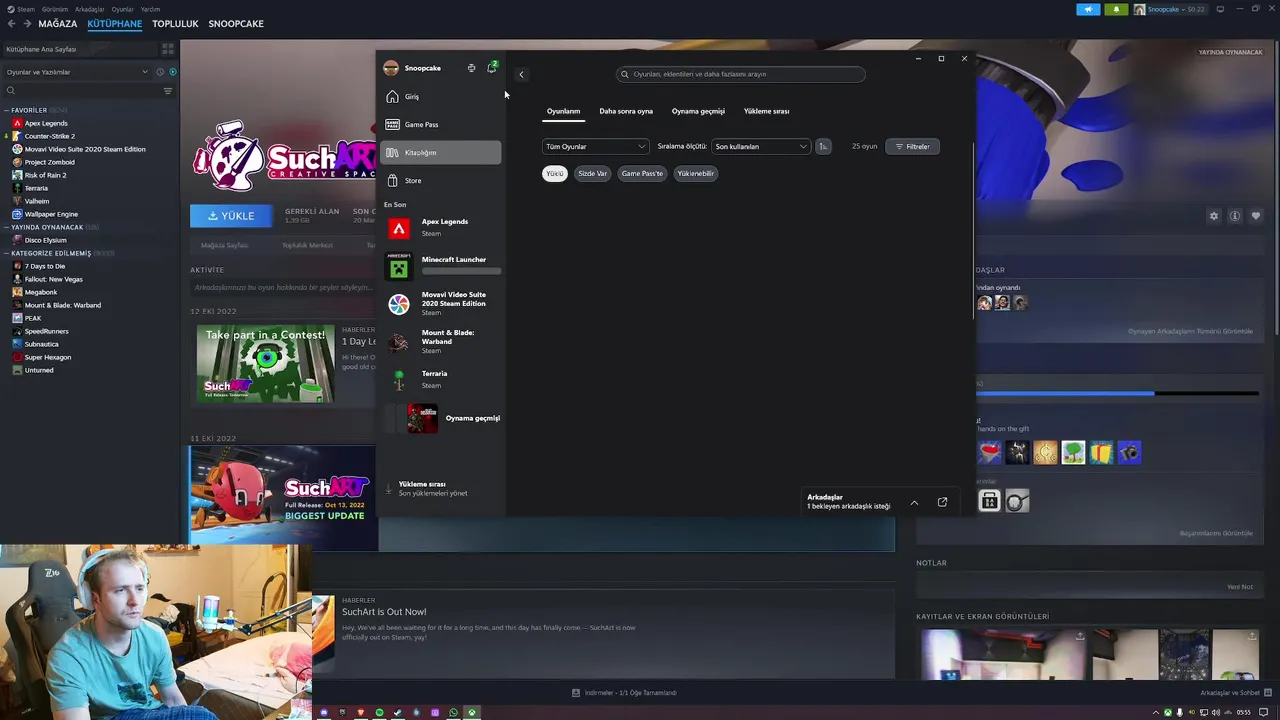
Task: Open the Steam notifications bell icon
Action: tap(1116, 9)
